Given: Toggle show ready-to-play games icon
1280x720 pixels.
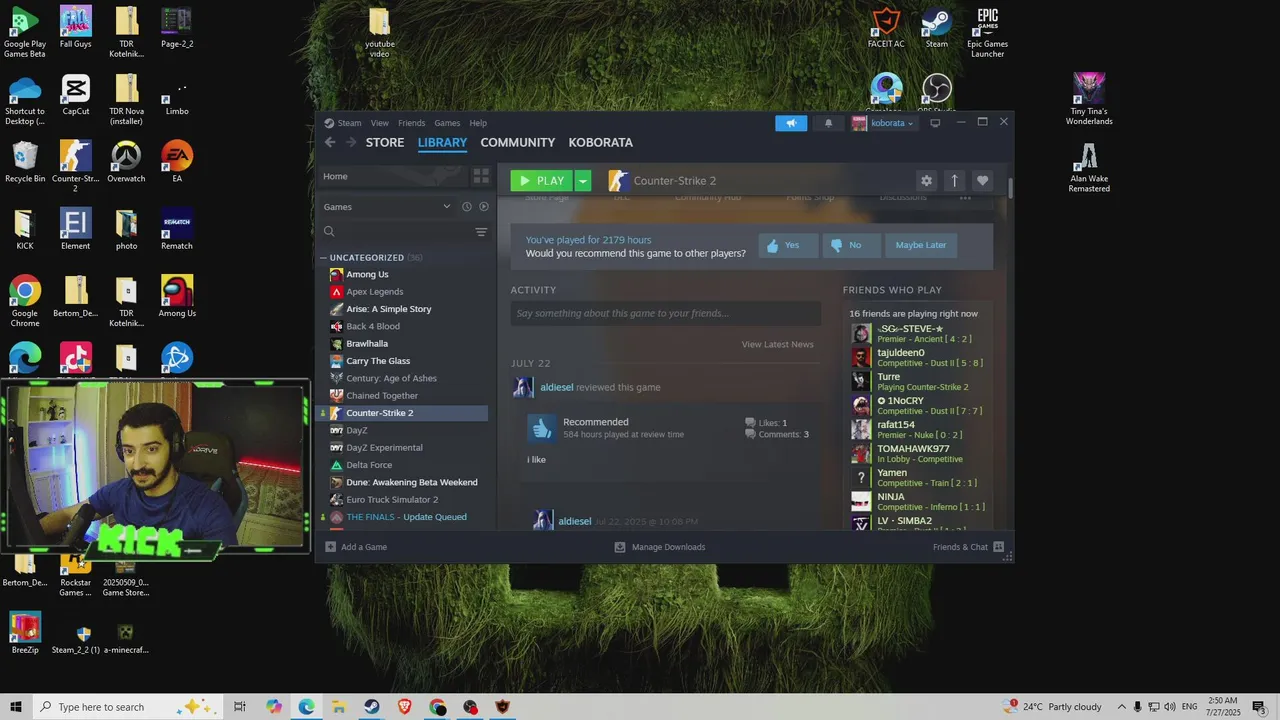Looking at the screenshot, I should point(484,207).
